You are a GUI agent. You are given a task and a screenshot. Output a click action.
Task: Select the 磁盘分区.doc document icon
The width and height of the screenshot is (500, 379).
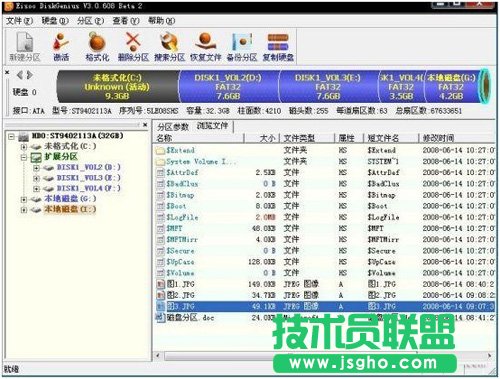pos(161,318)
